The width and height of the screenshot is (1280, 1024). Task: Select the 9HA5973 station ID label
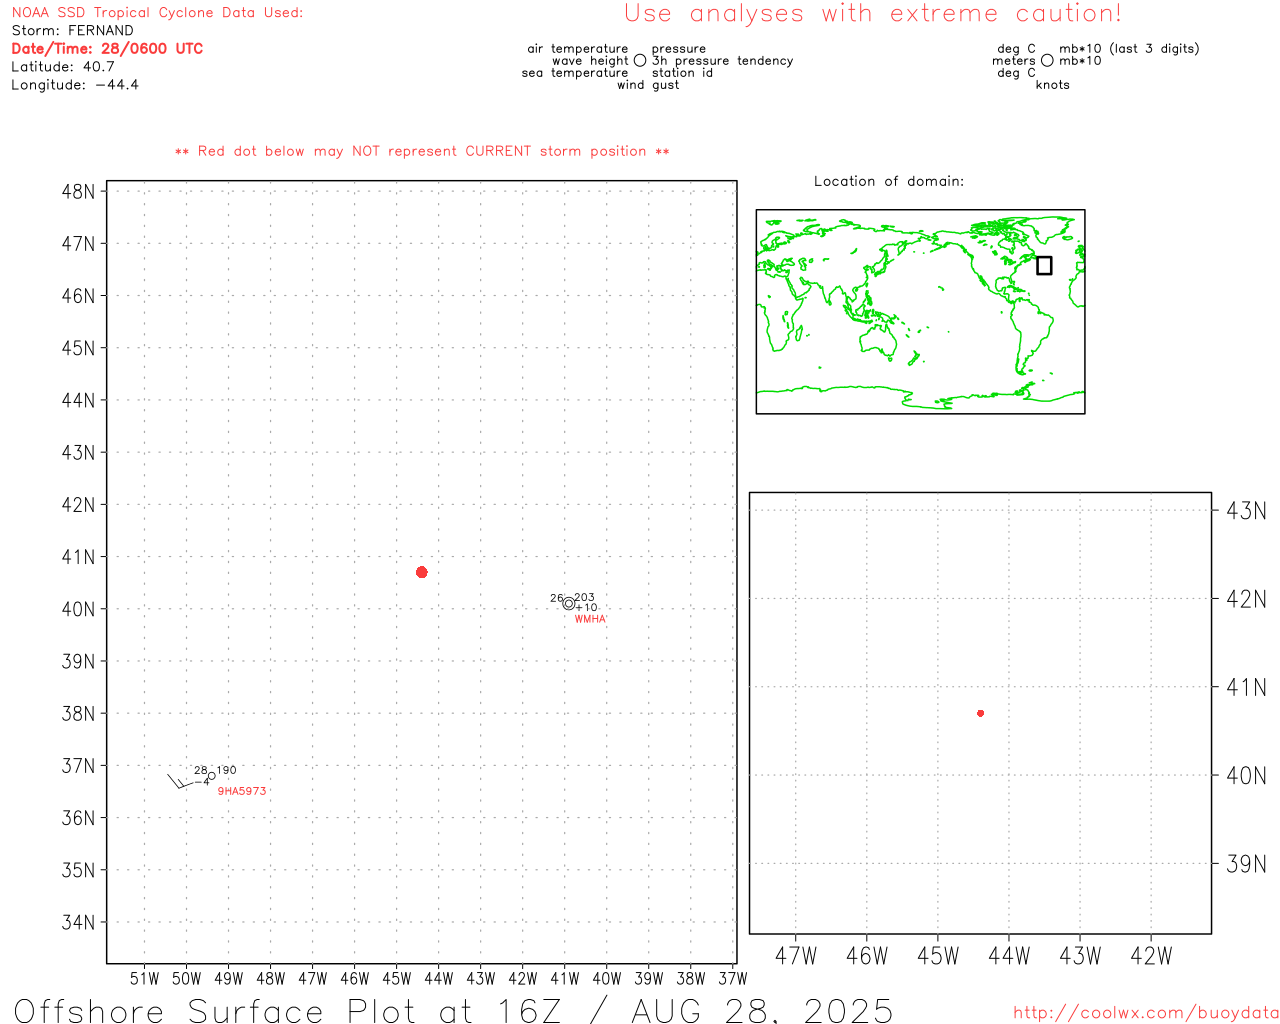(x=242, y=791)
